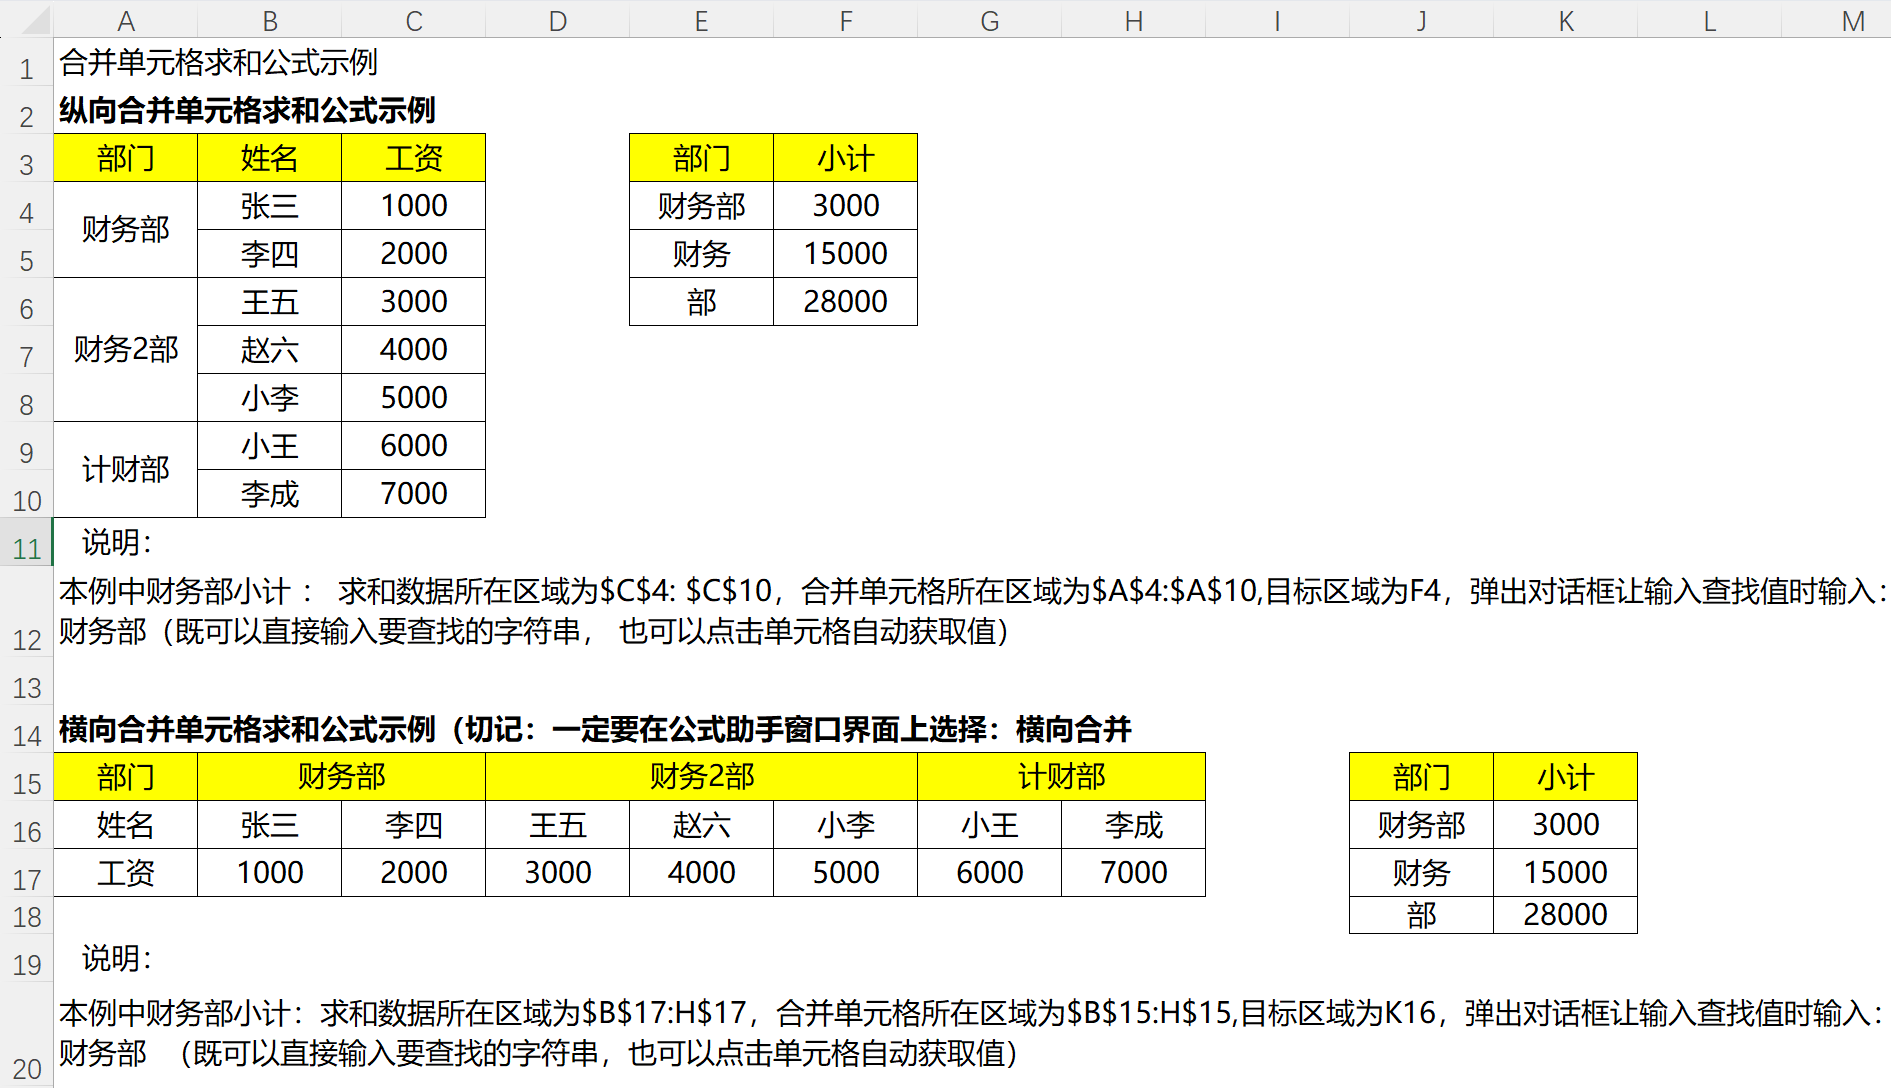Viewport: 1891px width, 1088px height.
Task: Click the 赵六 name cell in column B
Action: pyautogui.click(x=270, y=350)
